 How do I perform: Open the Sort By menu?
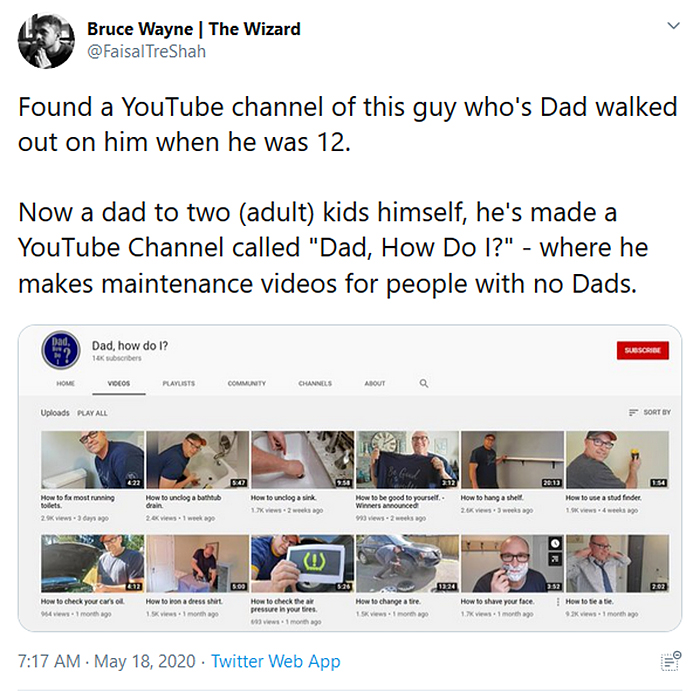tap(649, 412)
